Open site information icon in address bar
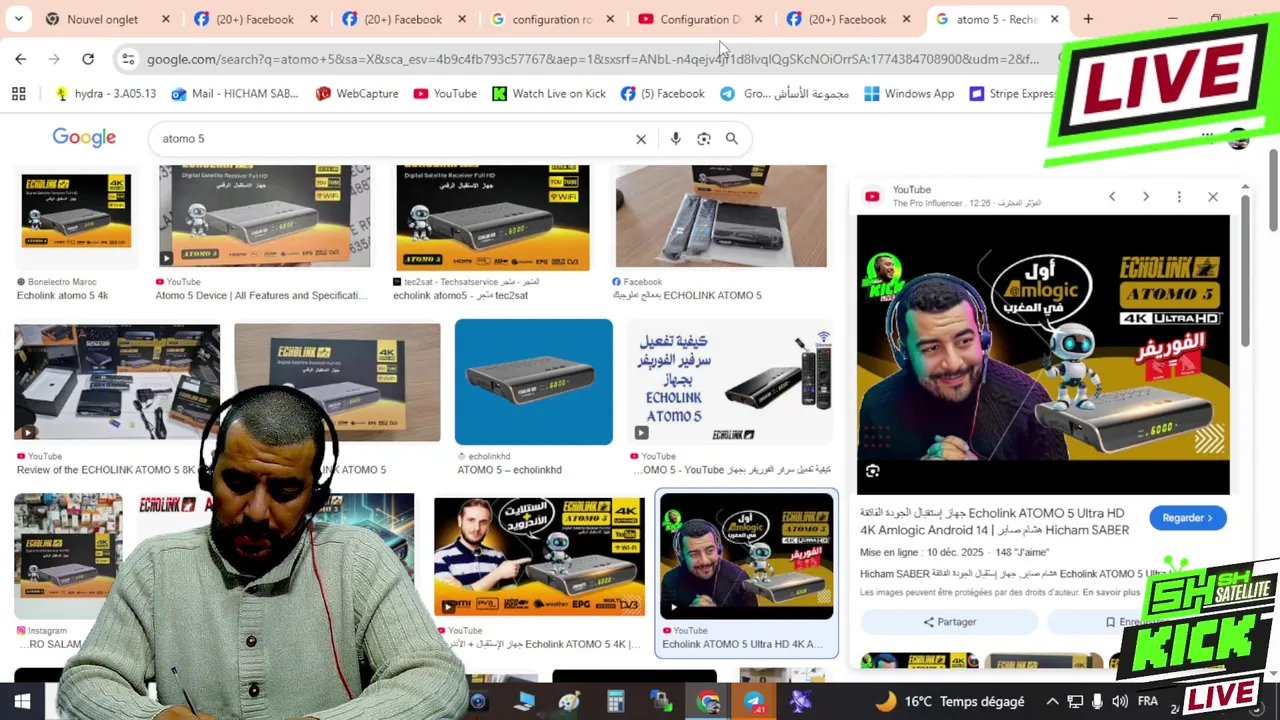The height and width of the screenshot is (720, 1280). pyautogui.click(x=128, y=59)
